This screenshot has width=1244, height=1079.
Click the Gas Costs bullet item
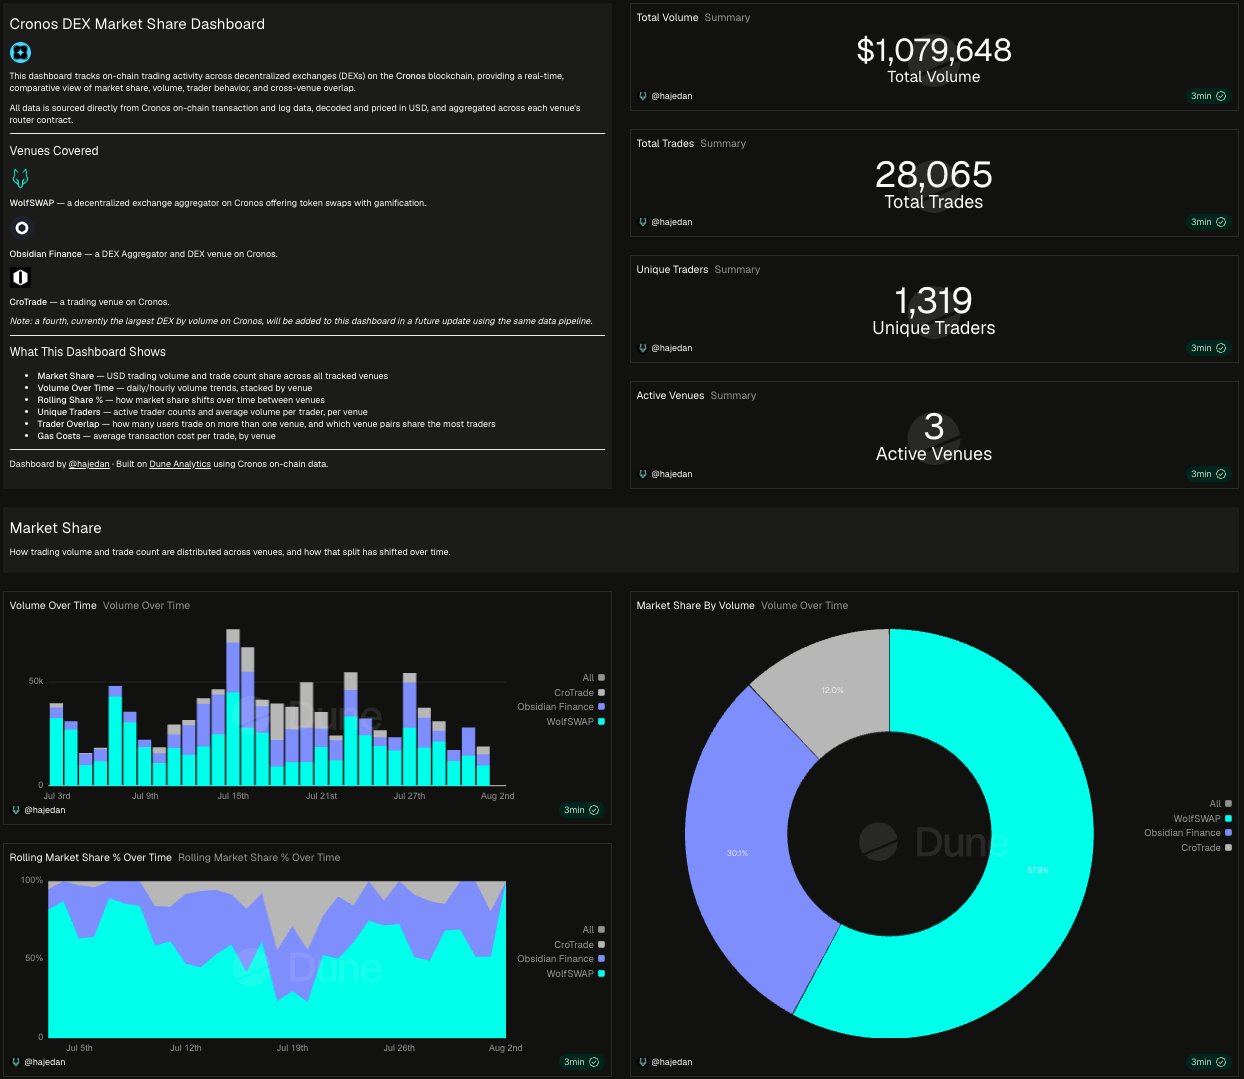pos(156,436)
